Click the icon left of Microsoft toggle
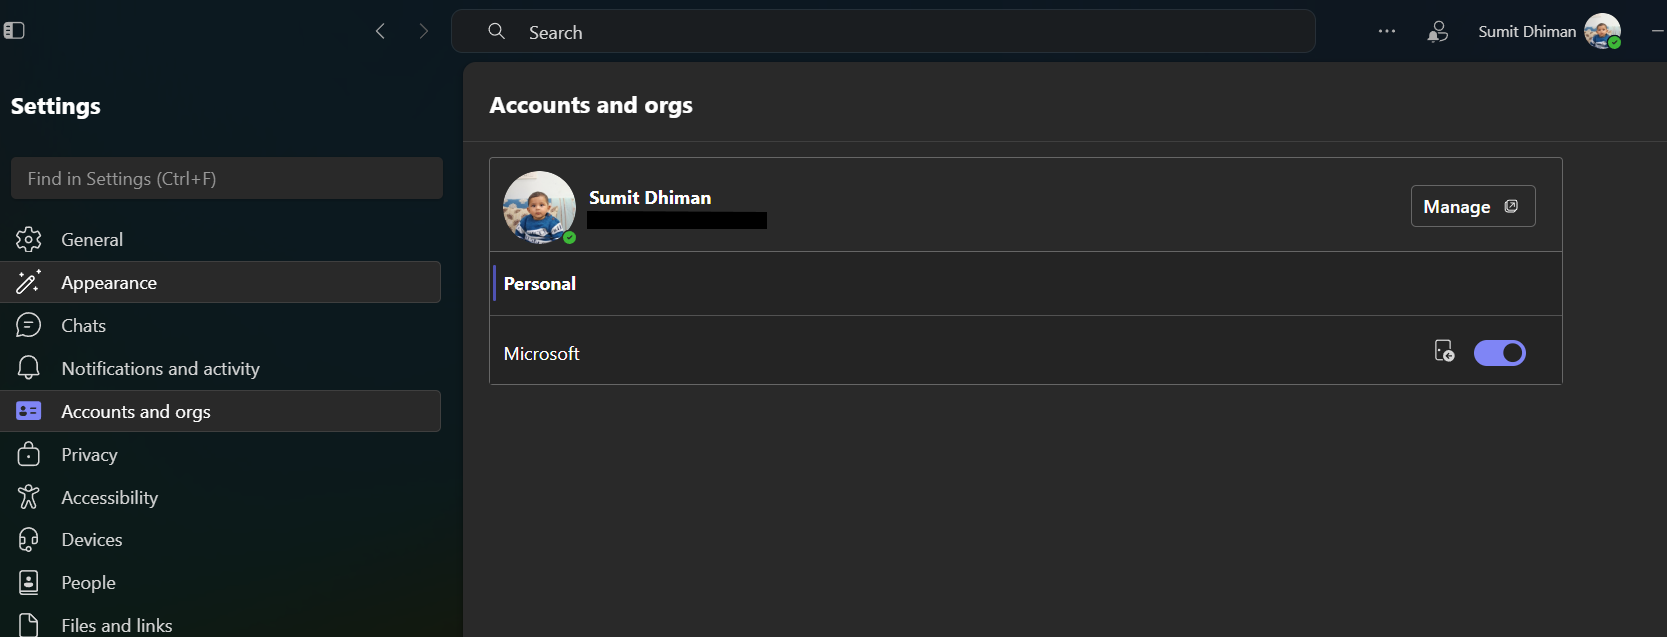Viewport: 1667px width, 637px height. 1444,351
